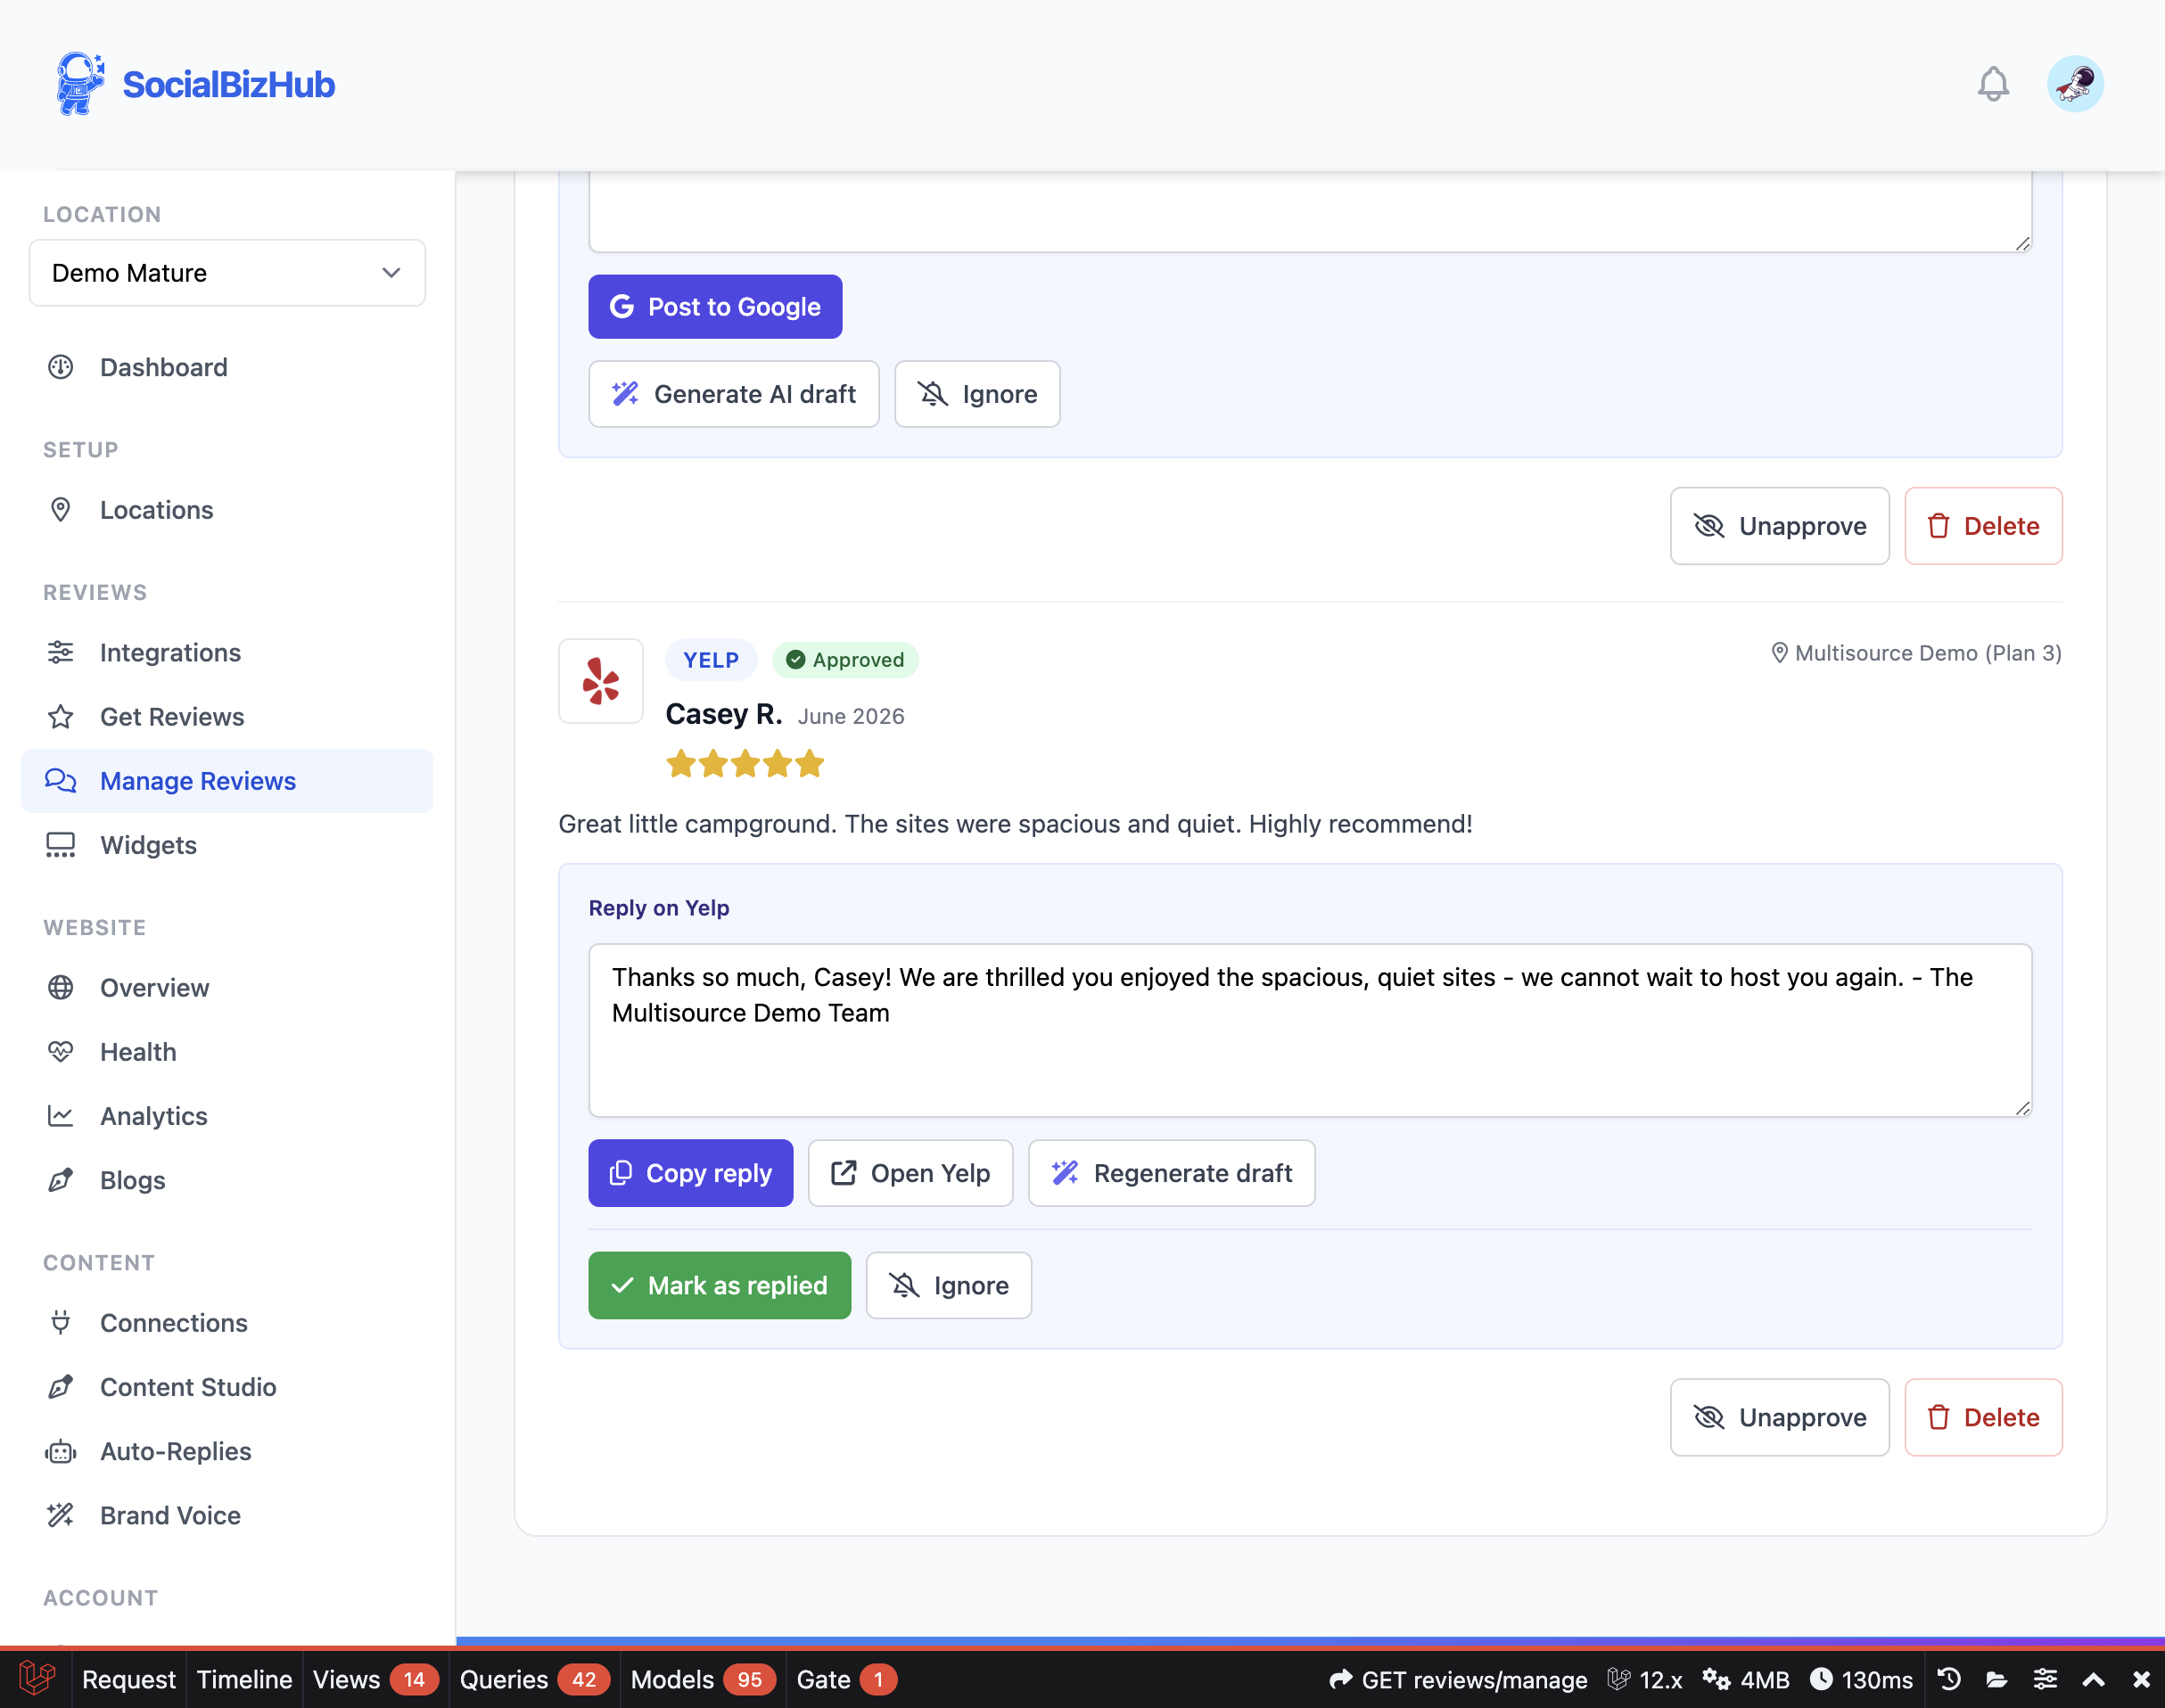The height and width of the screenshot is (1708, 2165).
Task: Open Brand Voice page
Action: coord(227,1515)
